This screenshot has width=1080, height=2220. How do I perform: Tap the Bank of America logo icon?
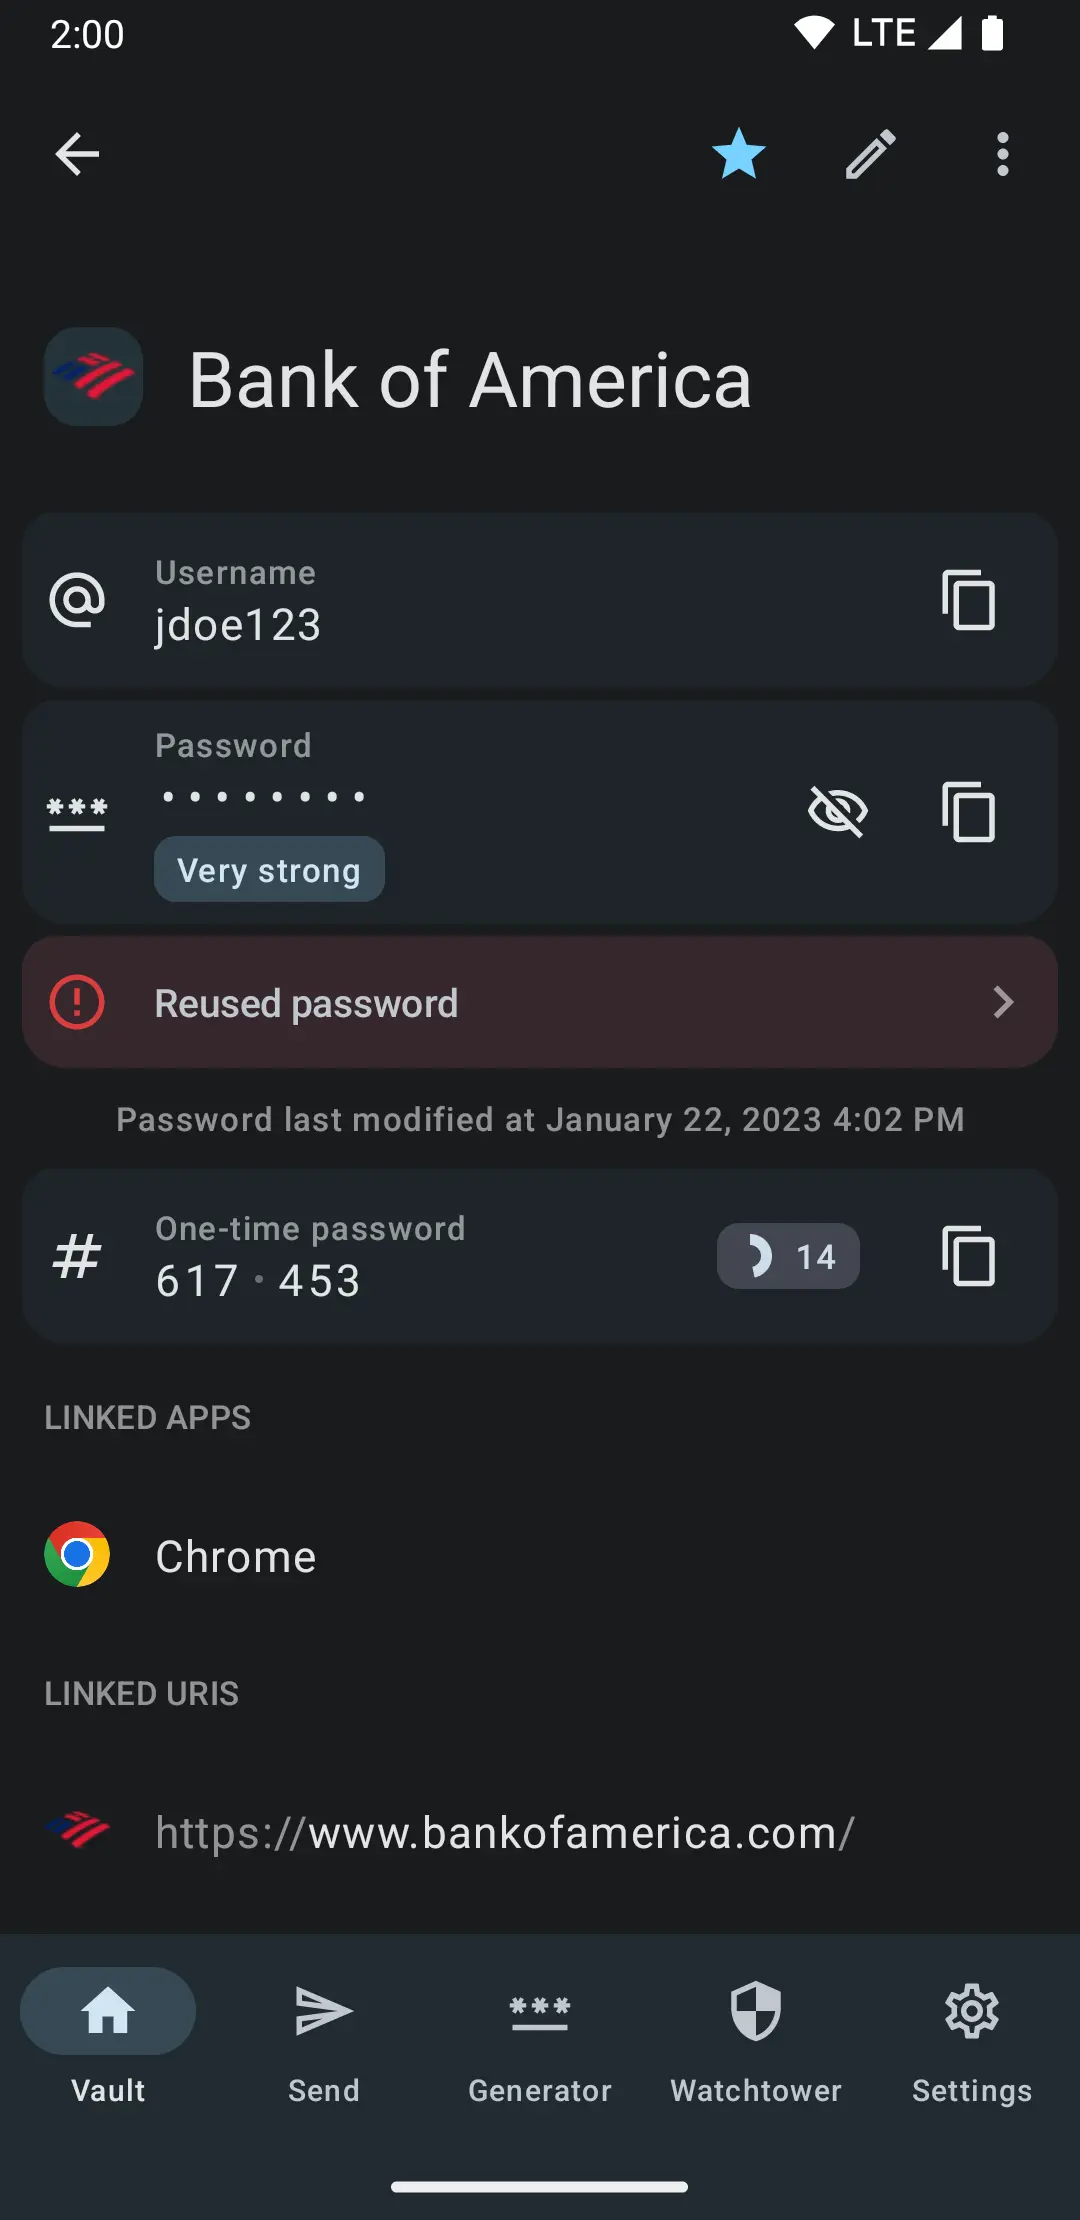pyautogui.click(x=93, y=377)
